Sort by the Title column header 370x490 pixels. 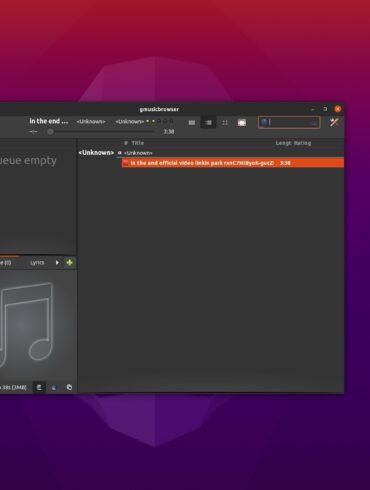[x=138, y=143]
